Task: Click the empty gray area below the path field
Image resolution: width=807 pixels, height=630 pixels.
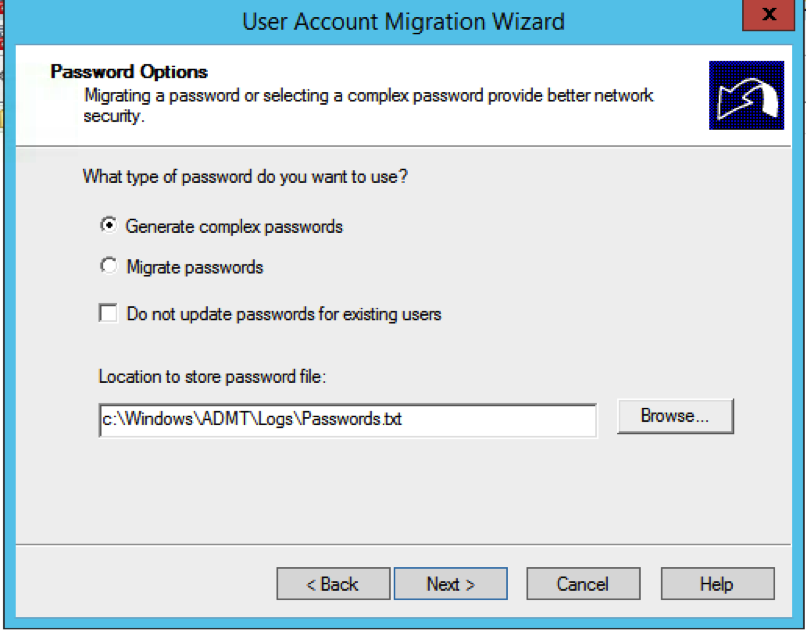Action: pyautogui.click(x=400, y=490)
